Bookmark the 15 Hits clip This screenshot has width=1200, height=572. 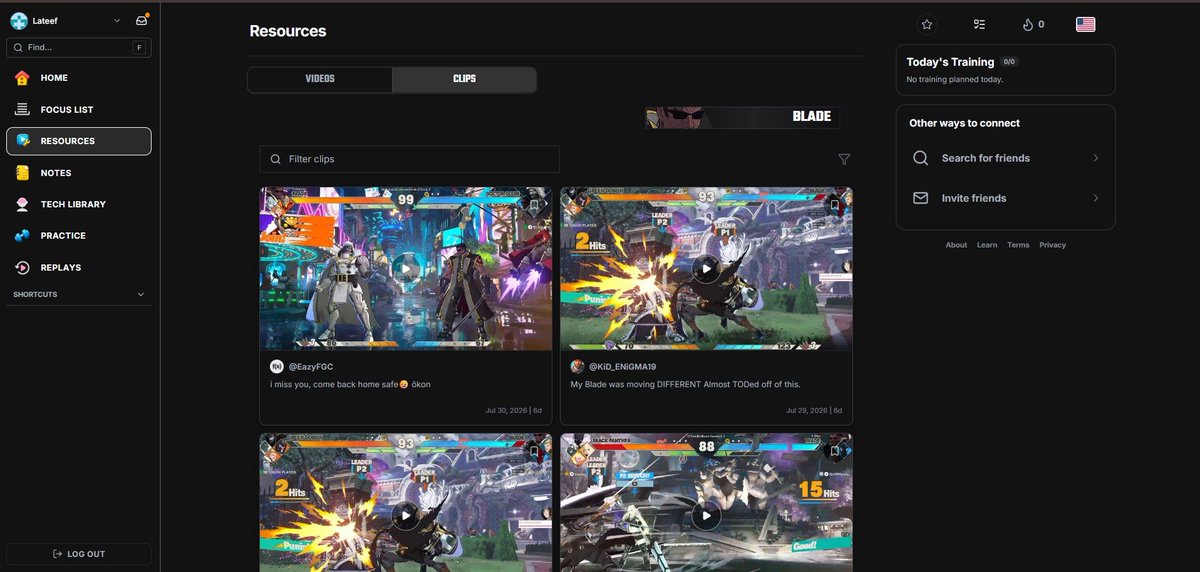835,451
